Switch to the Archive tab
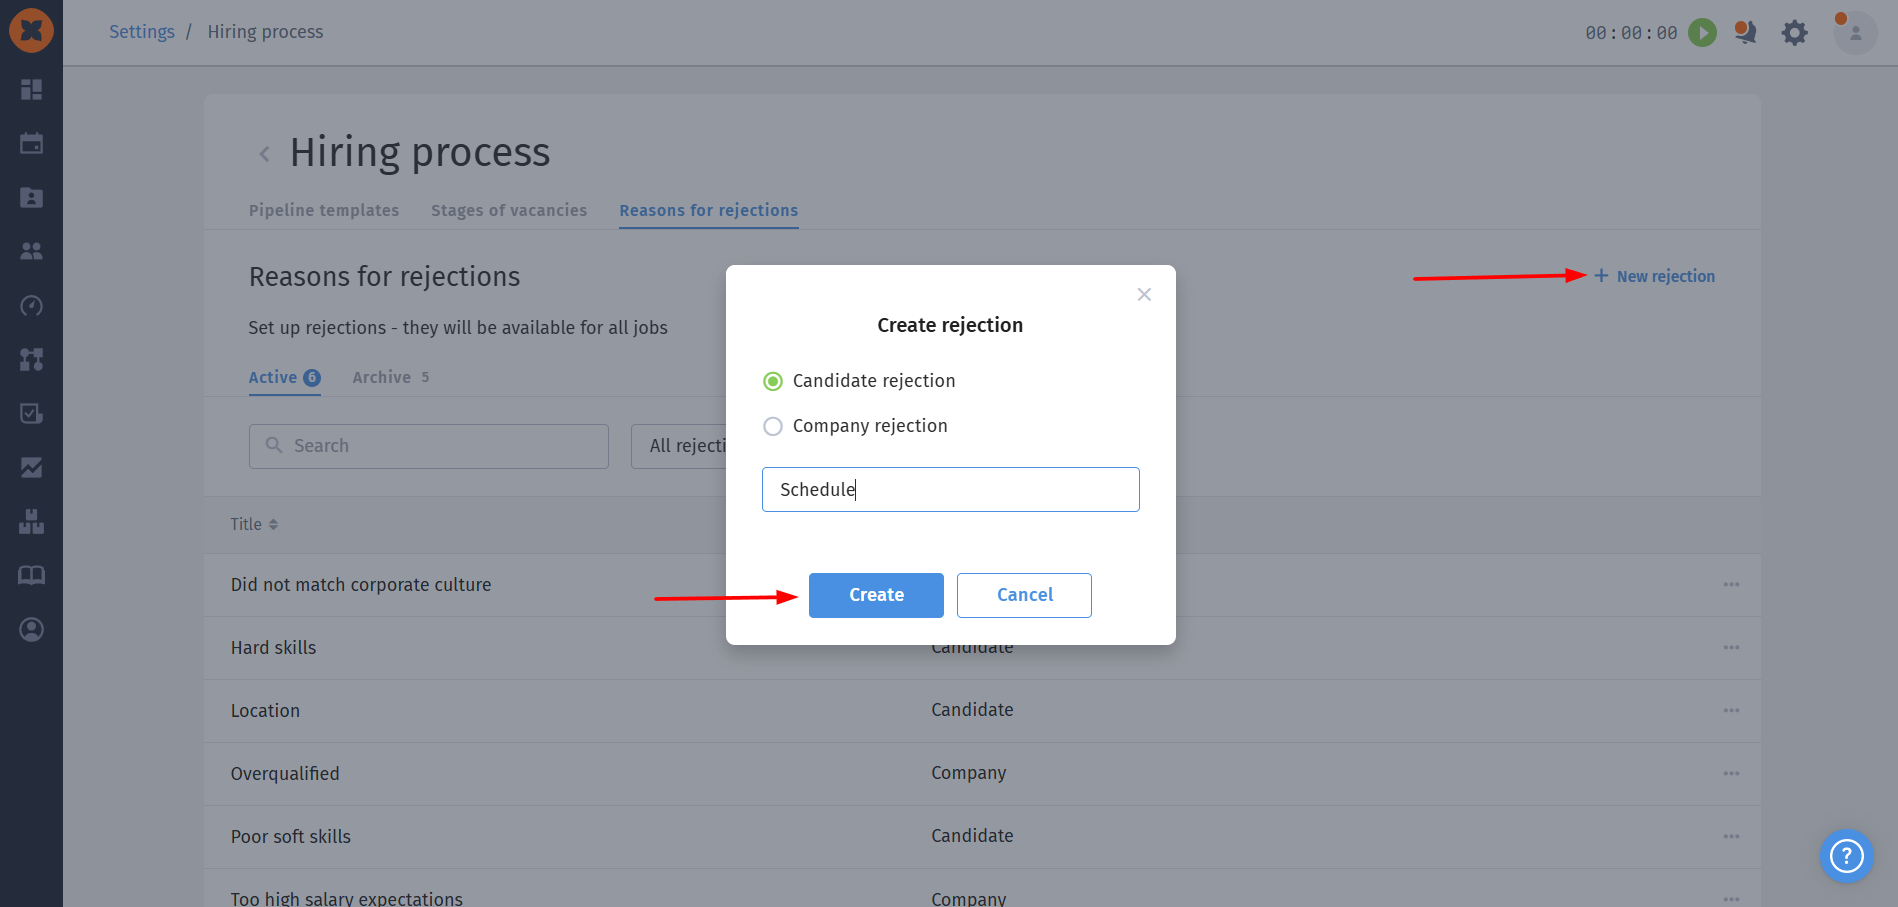The image size is (1898, 907). click(390, 377)
